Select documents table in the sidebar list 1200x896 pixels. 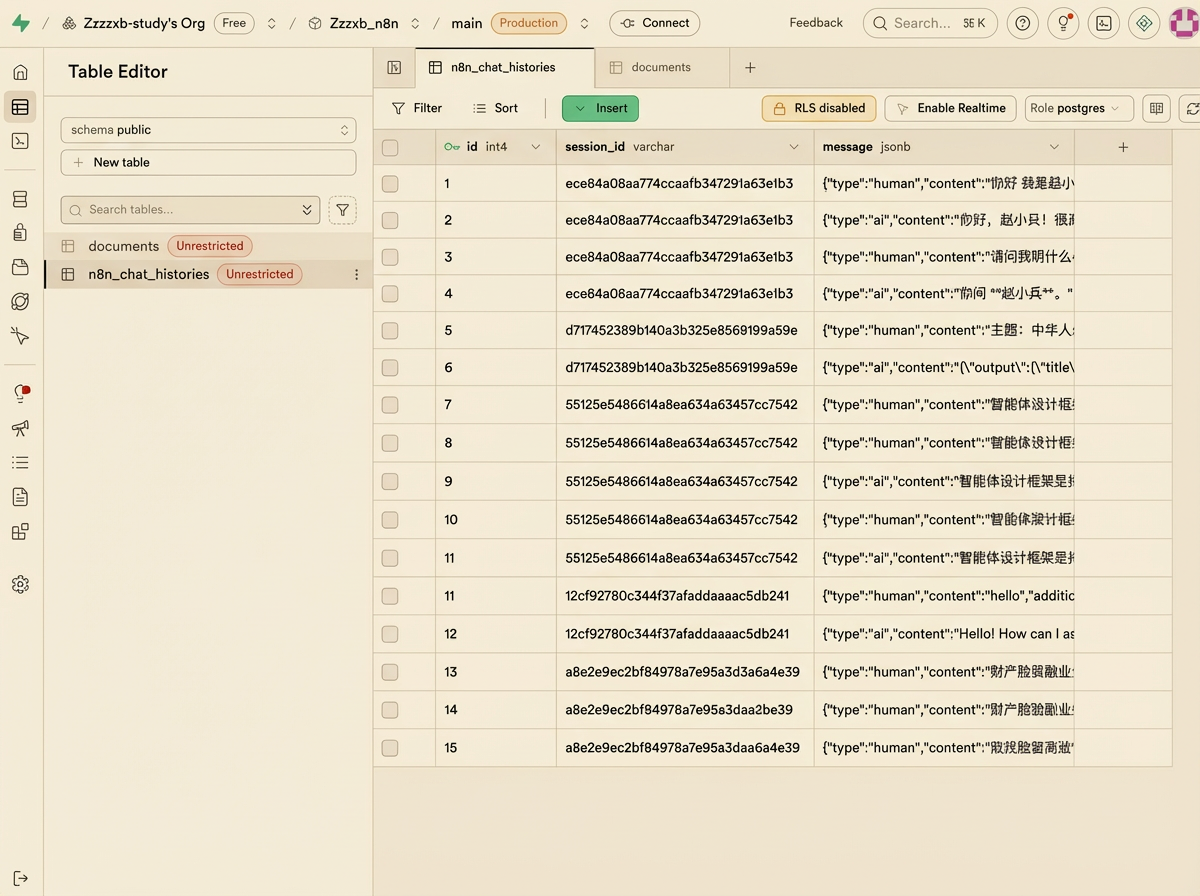123,246
